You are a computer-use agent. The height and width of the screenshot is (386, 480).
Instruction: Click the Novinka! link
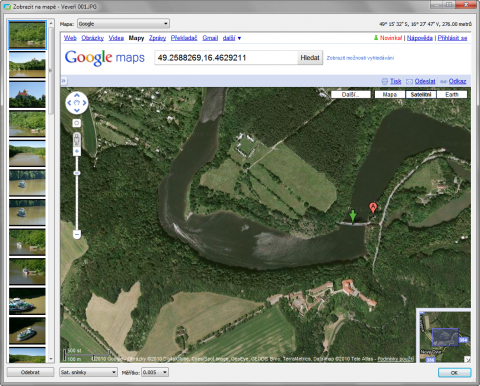click(391, 38)
